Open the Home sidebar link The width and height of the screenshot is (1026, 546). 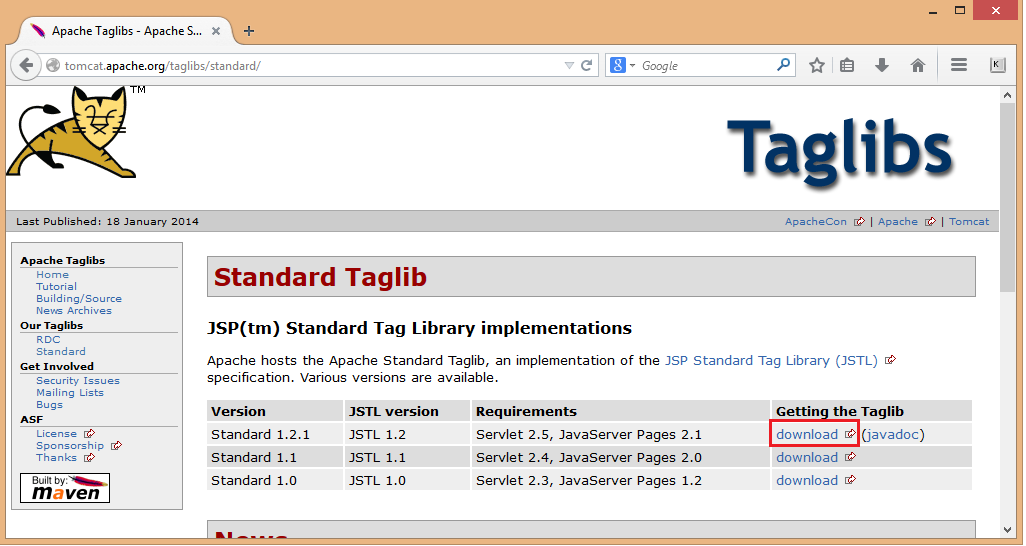(x=52, y=275)
